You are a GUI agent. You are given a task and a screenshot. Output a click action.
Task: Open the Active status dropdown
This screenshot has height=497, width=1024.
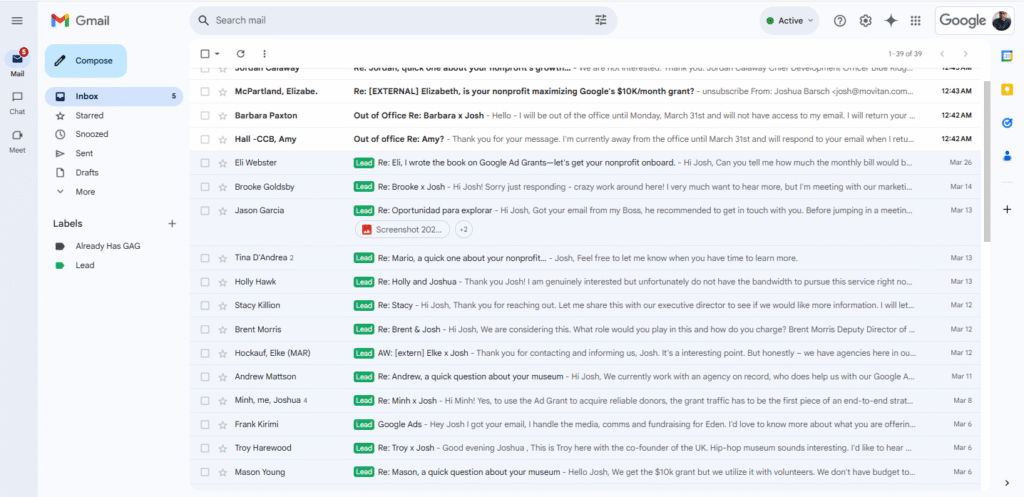pos(789,21)
